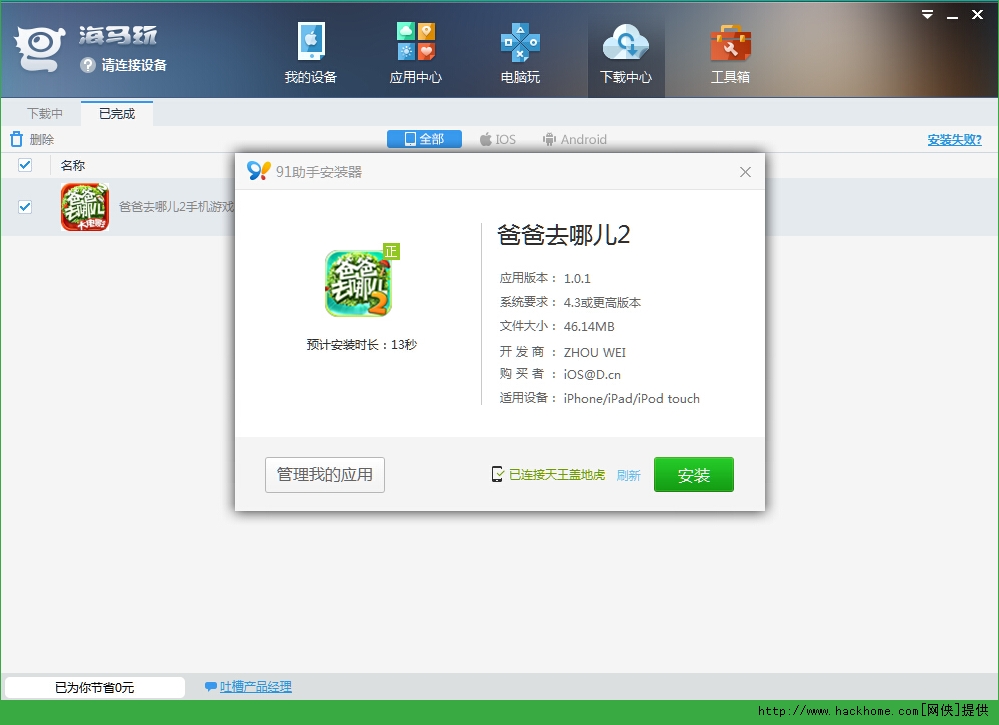This screenshot has height=725, width=999.
Task: Click the green 安装 install button
Action: click(x=694, y=475)
